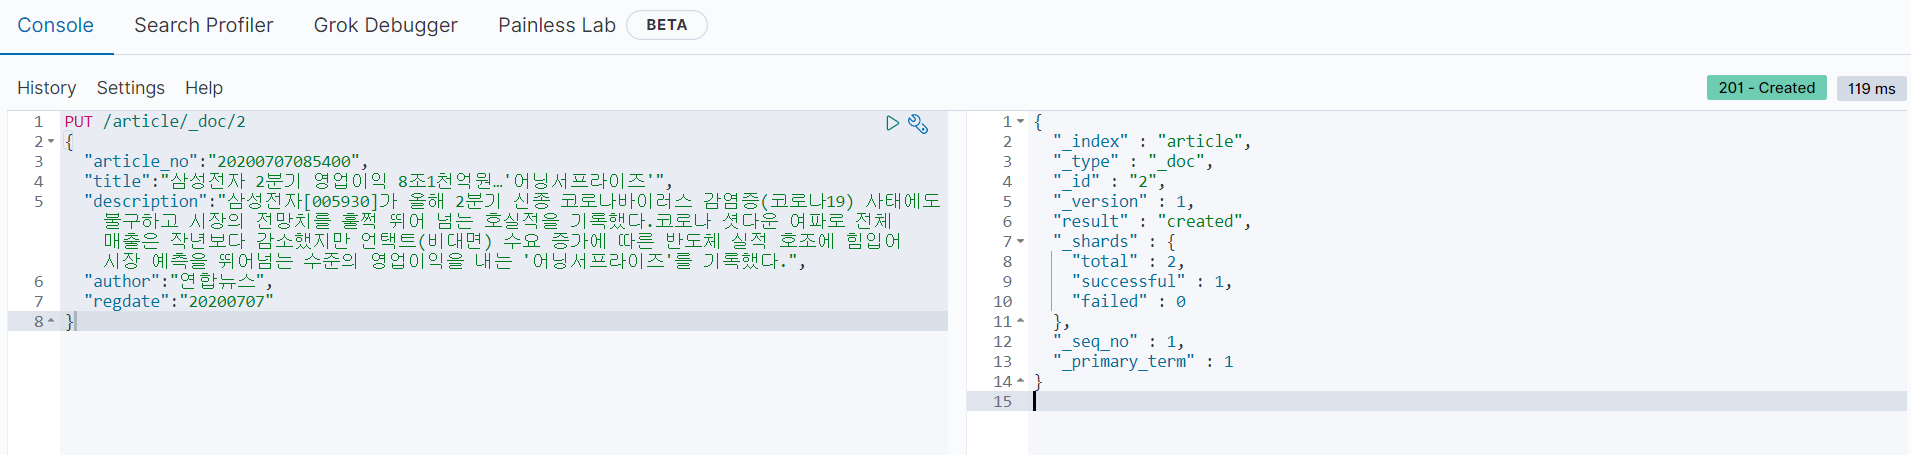The image size is (1911, 455).
Task: Open the History menu
Action: (47, 88)
